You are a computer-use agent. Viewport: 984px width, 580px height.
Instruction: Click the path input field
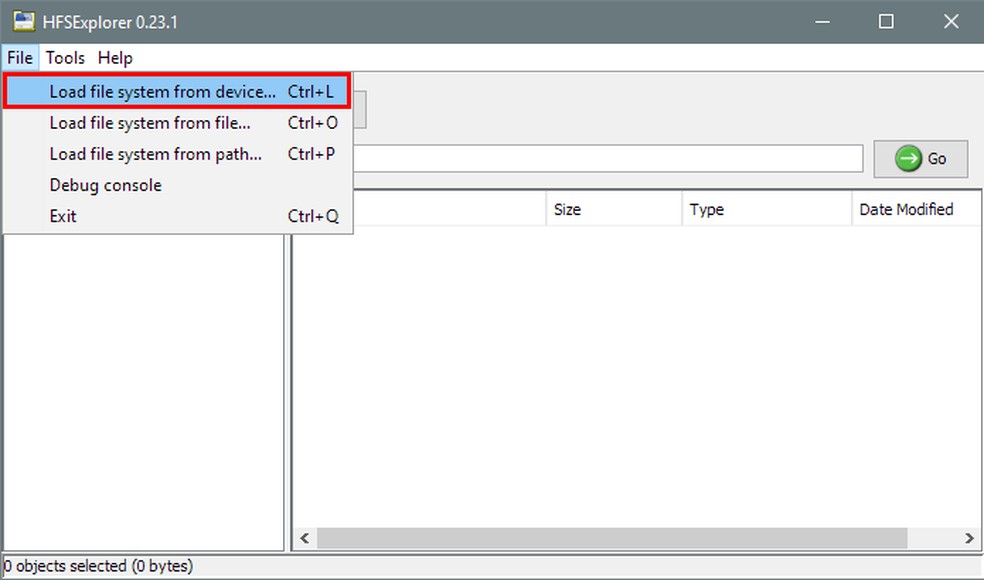tap(608, 158)
